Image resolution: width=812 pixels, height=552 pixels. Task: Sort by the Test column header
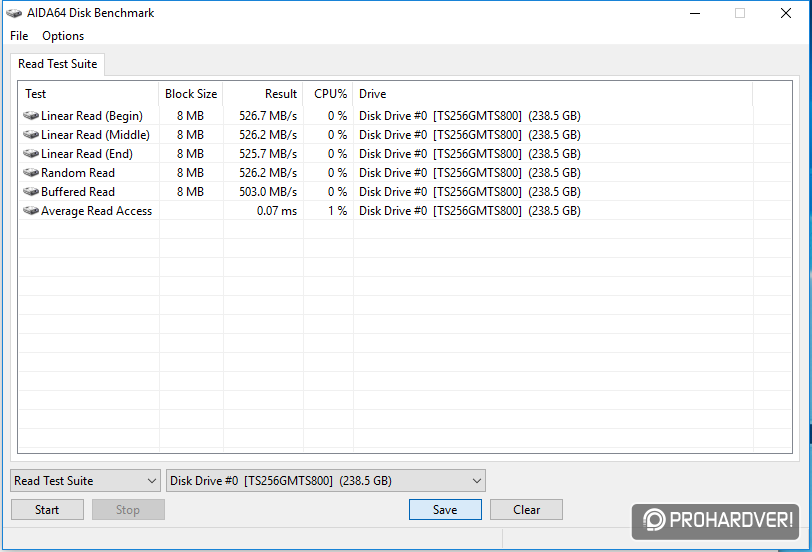pyautogui.click(x=89, y=94)
